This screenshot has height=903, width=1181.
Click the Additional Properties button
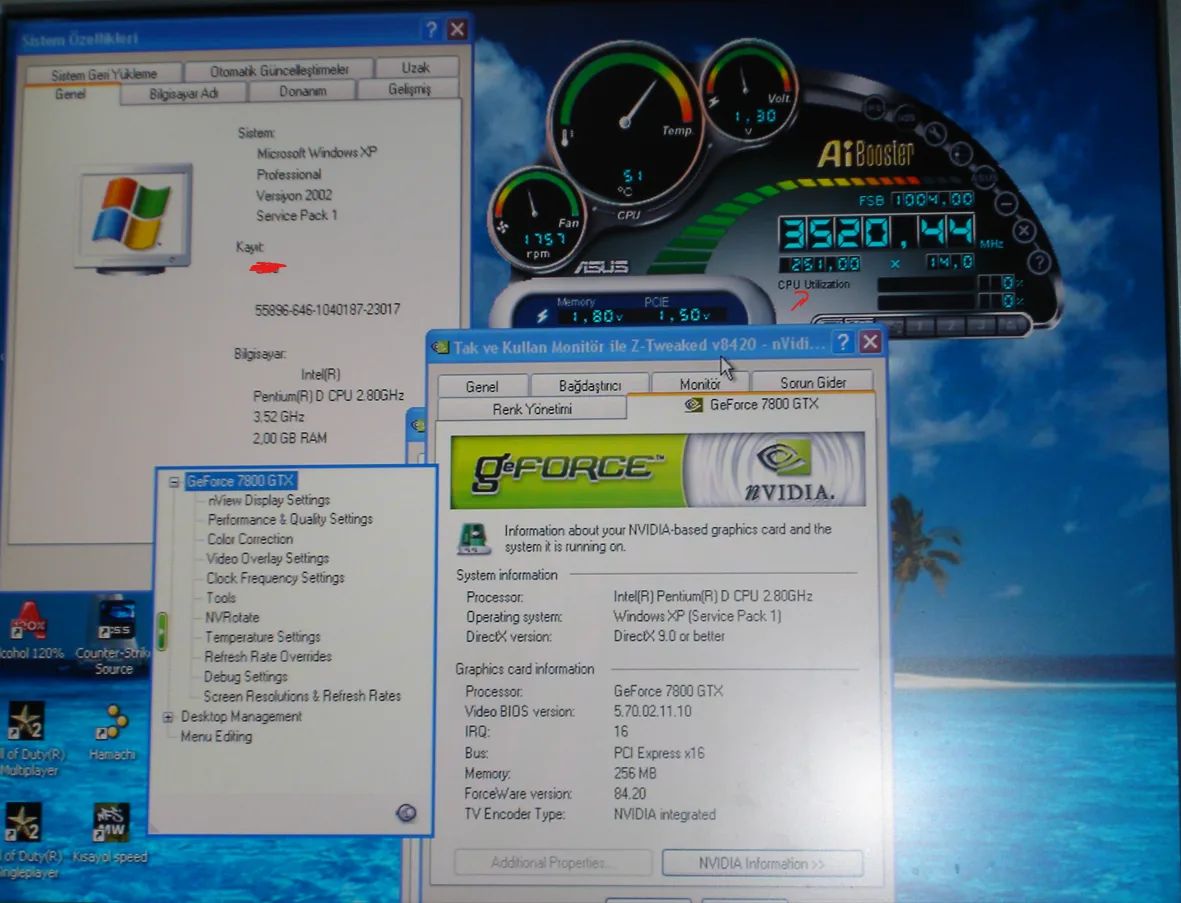(553, 862)
